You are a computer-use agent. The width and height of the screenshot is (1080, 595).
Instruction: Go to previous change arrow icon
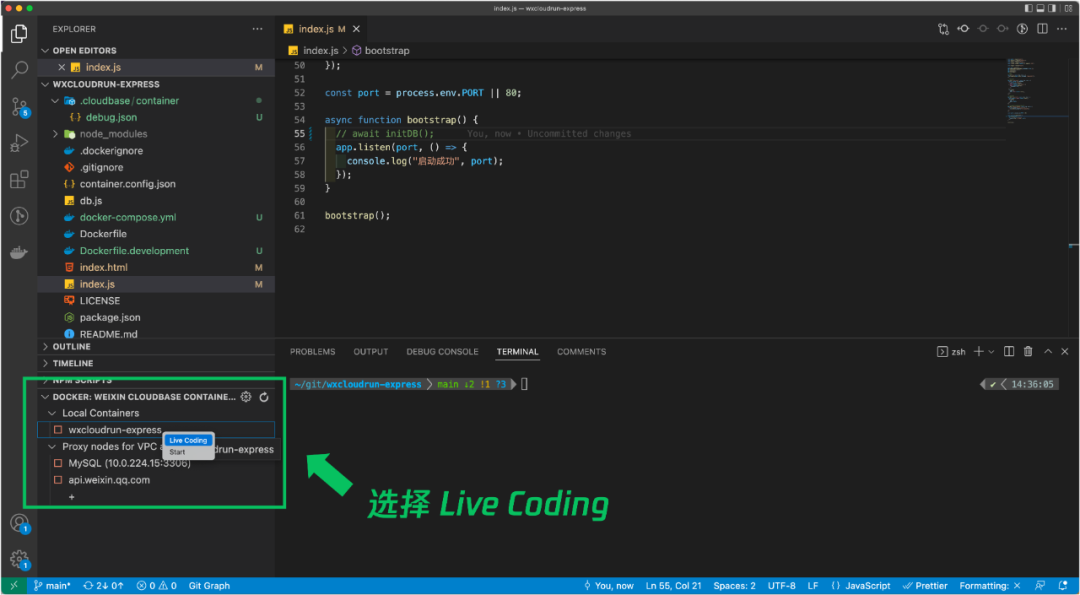[x=963, y=29]
